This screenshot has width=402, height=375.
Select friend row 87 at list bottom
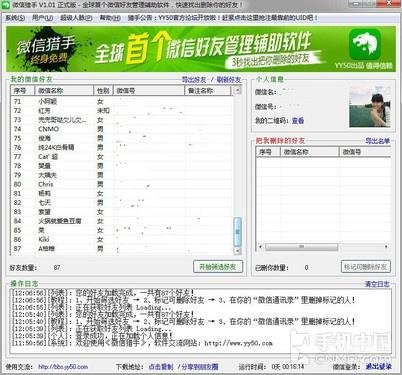coord(122,249)
